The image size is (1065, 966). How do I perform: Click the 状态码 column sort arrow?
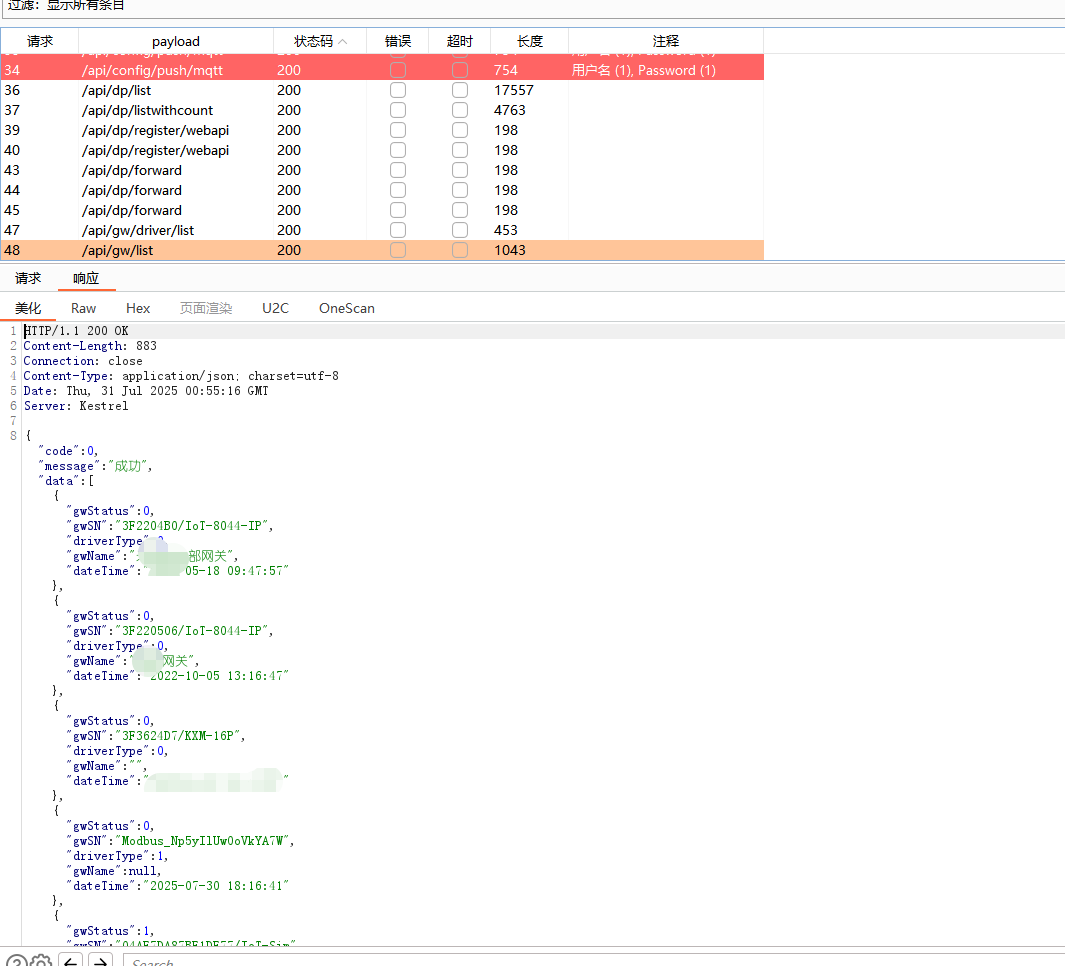click(x=343, y=41)
